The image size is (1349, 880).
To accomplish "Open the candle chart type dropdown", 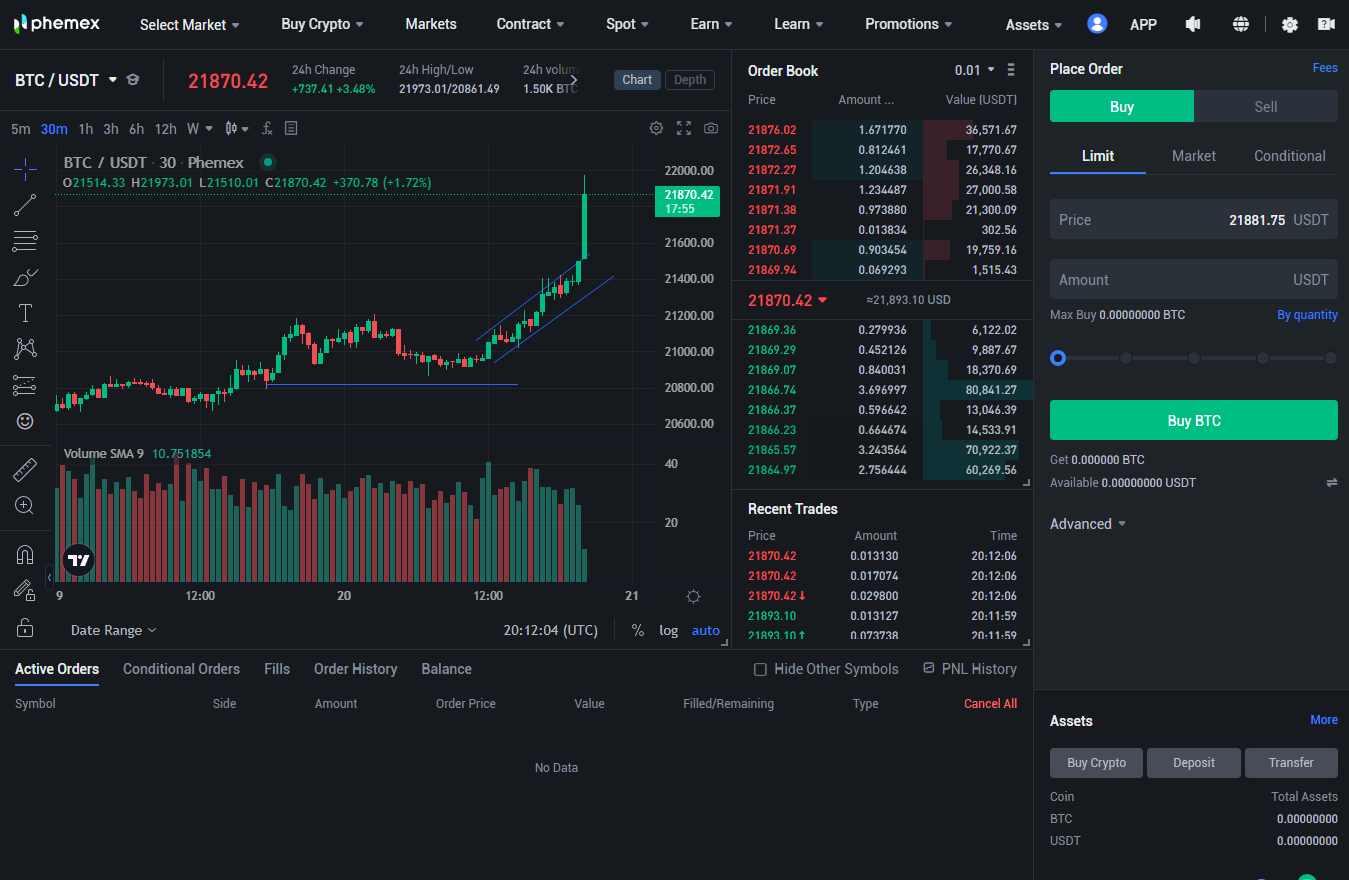I will click(237, 128).
